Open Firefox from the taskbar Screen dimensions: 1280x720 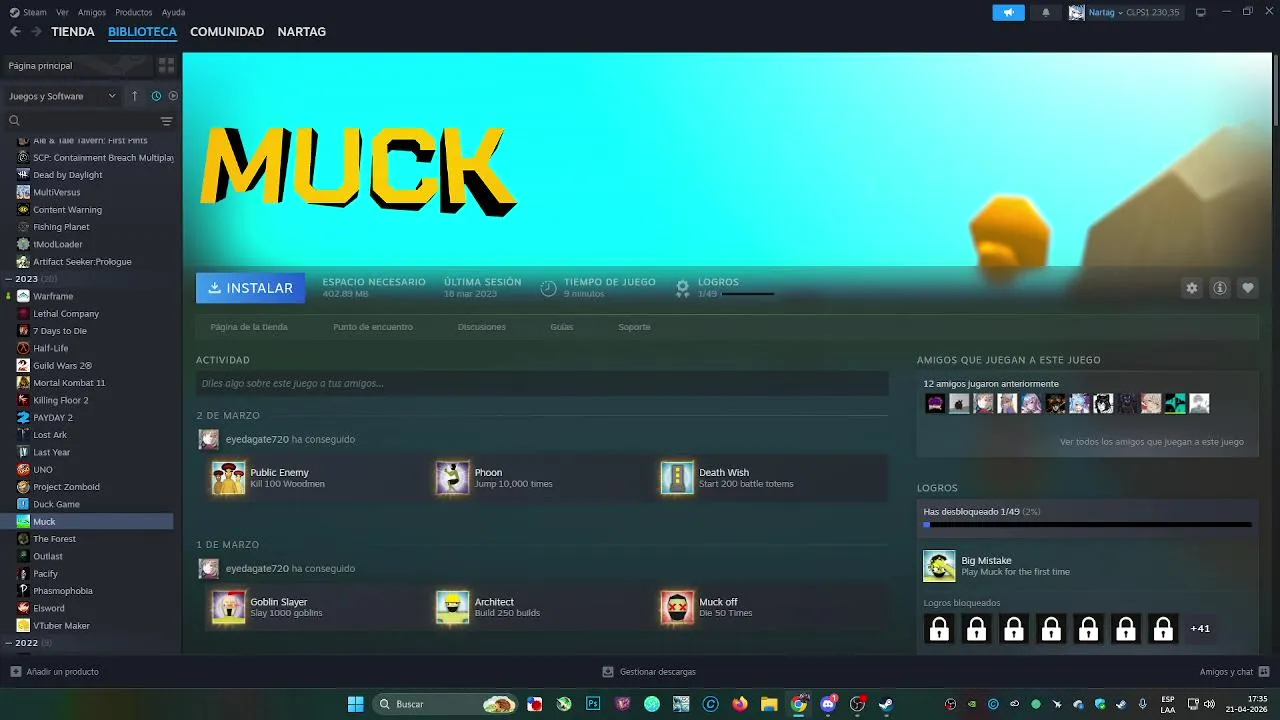[x=740, y=704]
